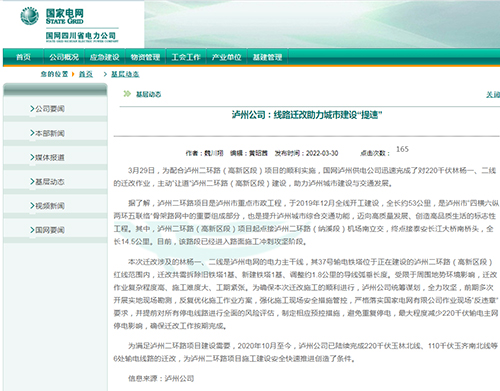Click the chevron before 公司要闻

coord(32,108)
